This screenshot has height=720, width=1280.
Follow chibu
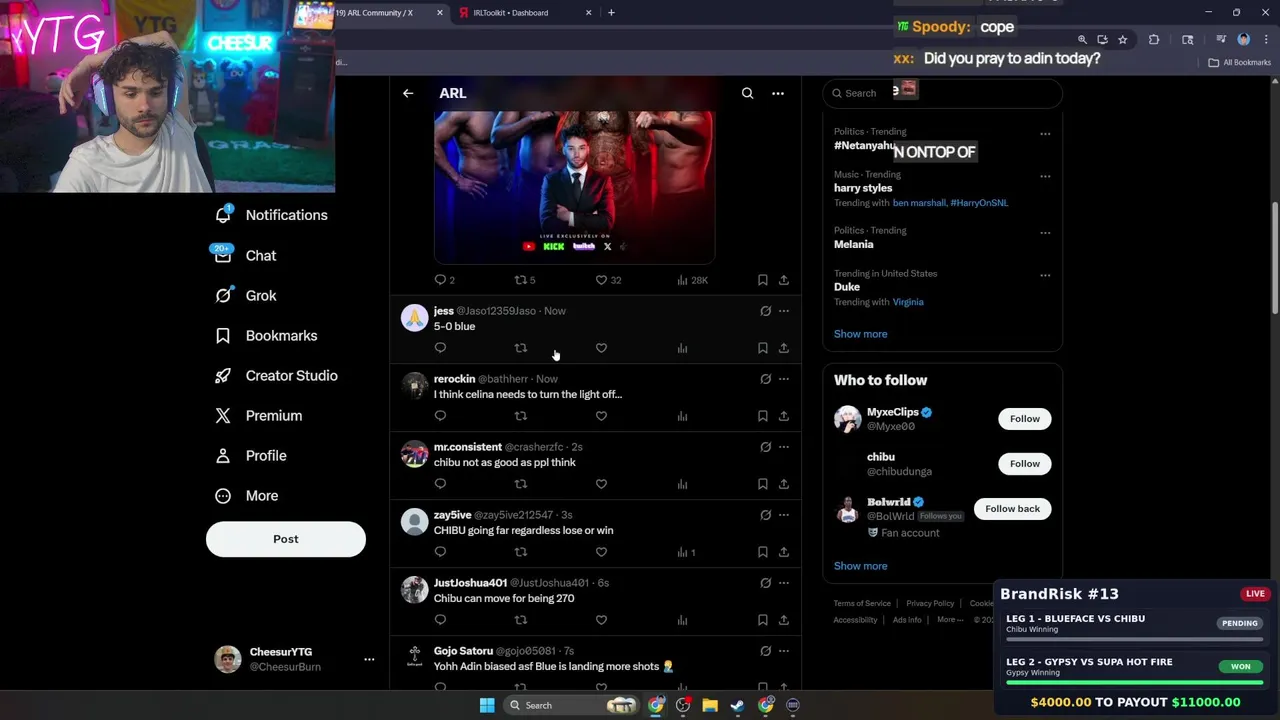pyautogui.click(x=1024, y=464)
